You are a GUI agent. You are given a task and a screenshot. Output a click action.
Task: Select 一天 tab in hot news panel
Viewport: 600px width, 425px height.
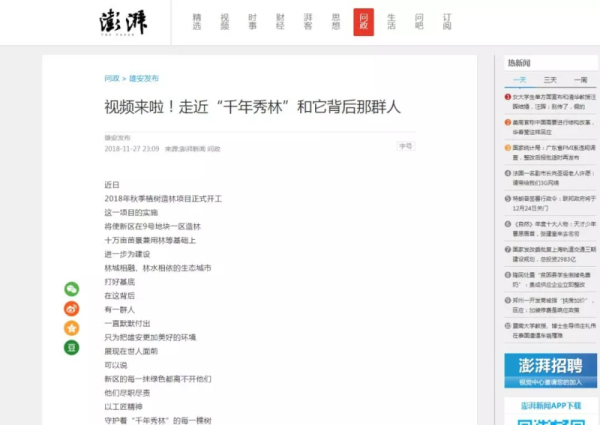click(x=519, y=79)
